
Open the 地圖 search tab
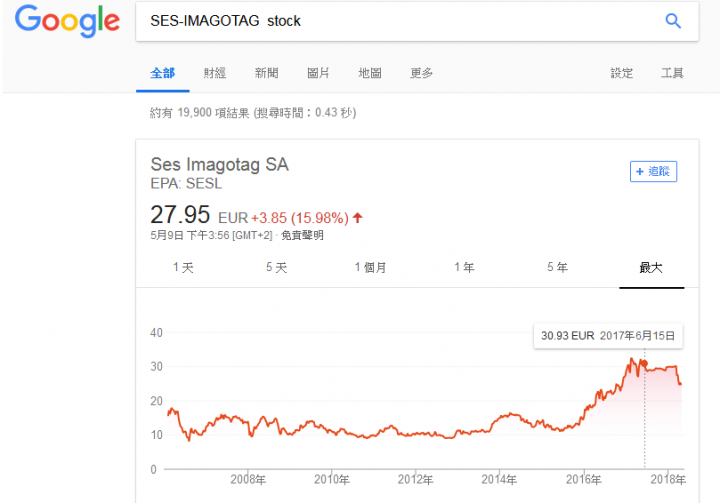click(x=370, y=73)
